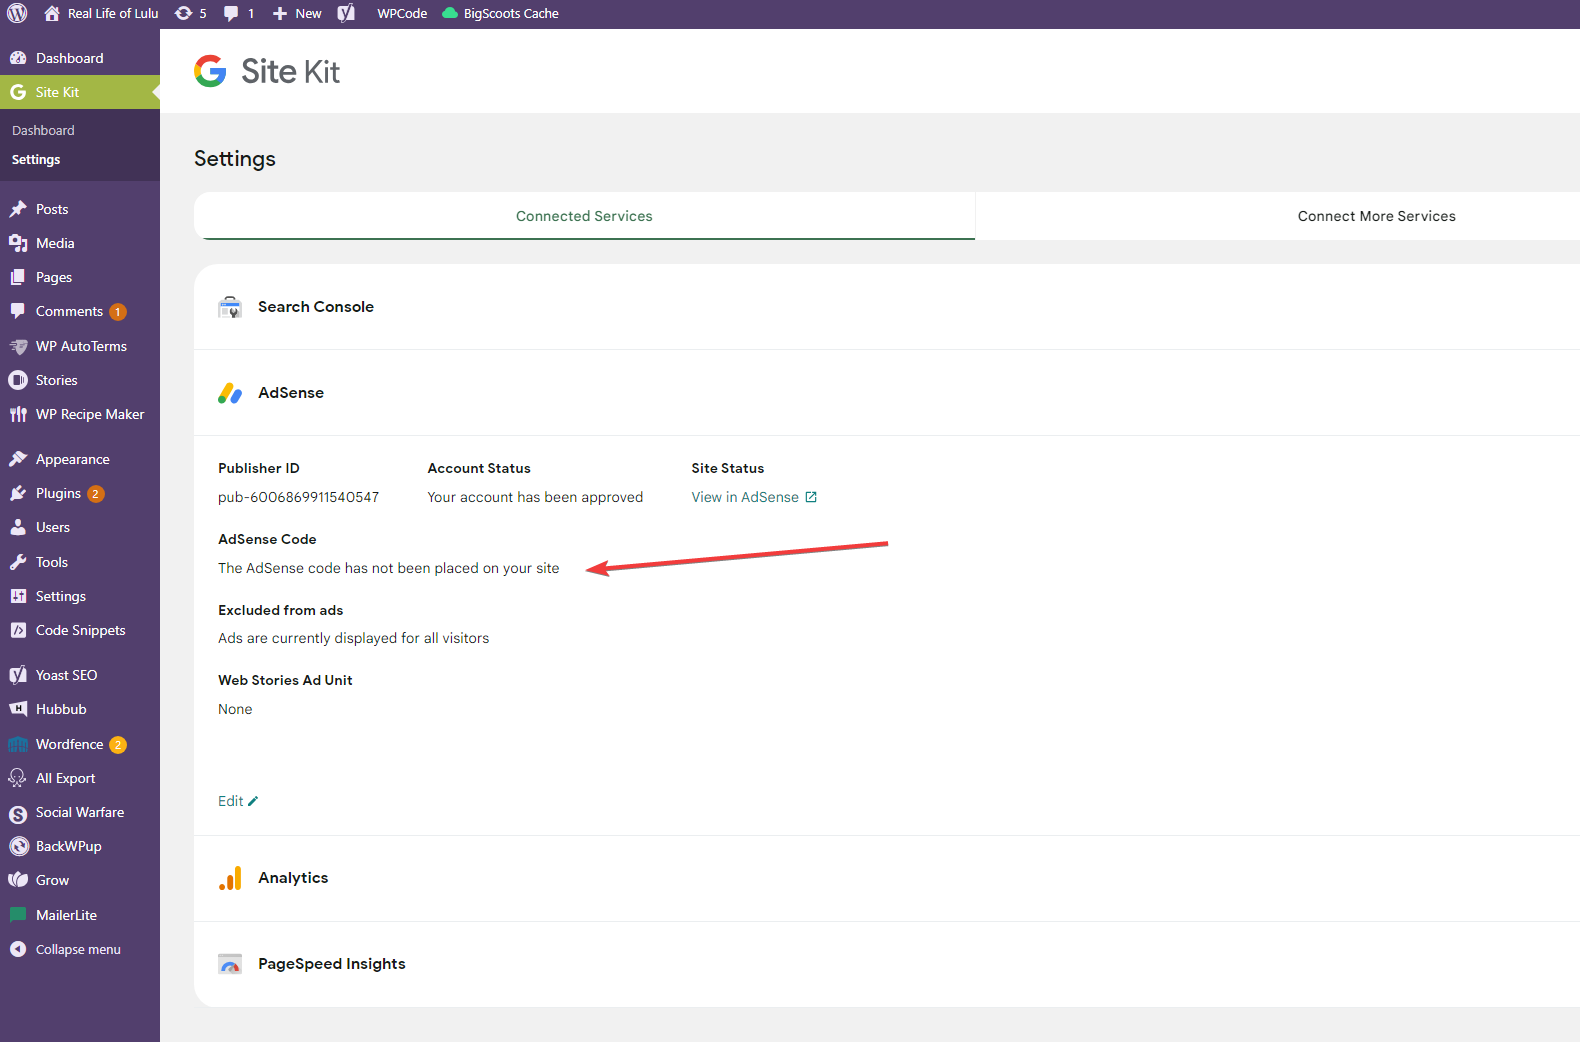The height and width of the screenshot is (1042, 1580).
Task: Go to Wordfence in sidebar
Action: 69,744
